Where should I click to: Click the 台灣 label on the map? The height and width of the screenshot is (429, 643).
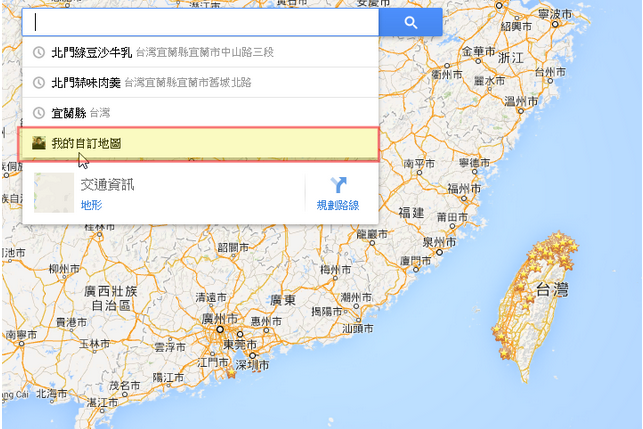pyautogui.click(x=553, y=291)
